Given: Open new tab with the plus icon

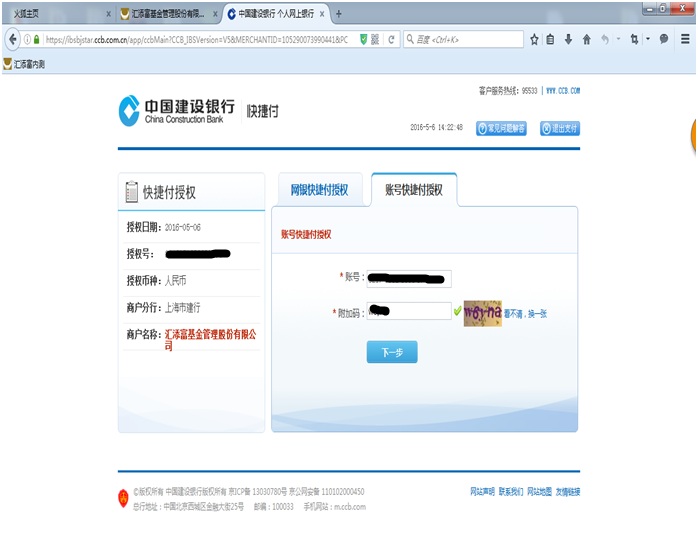Looking at the screenshot, I should coord(339,14).
